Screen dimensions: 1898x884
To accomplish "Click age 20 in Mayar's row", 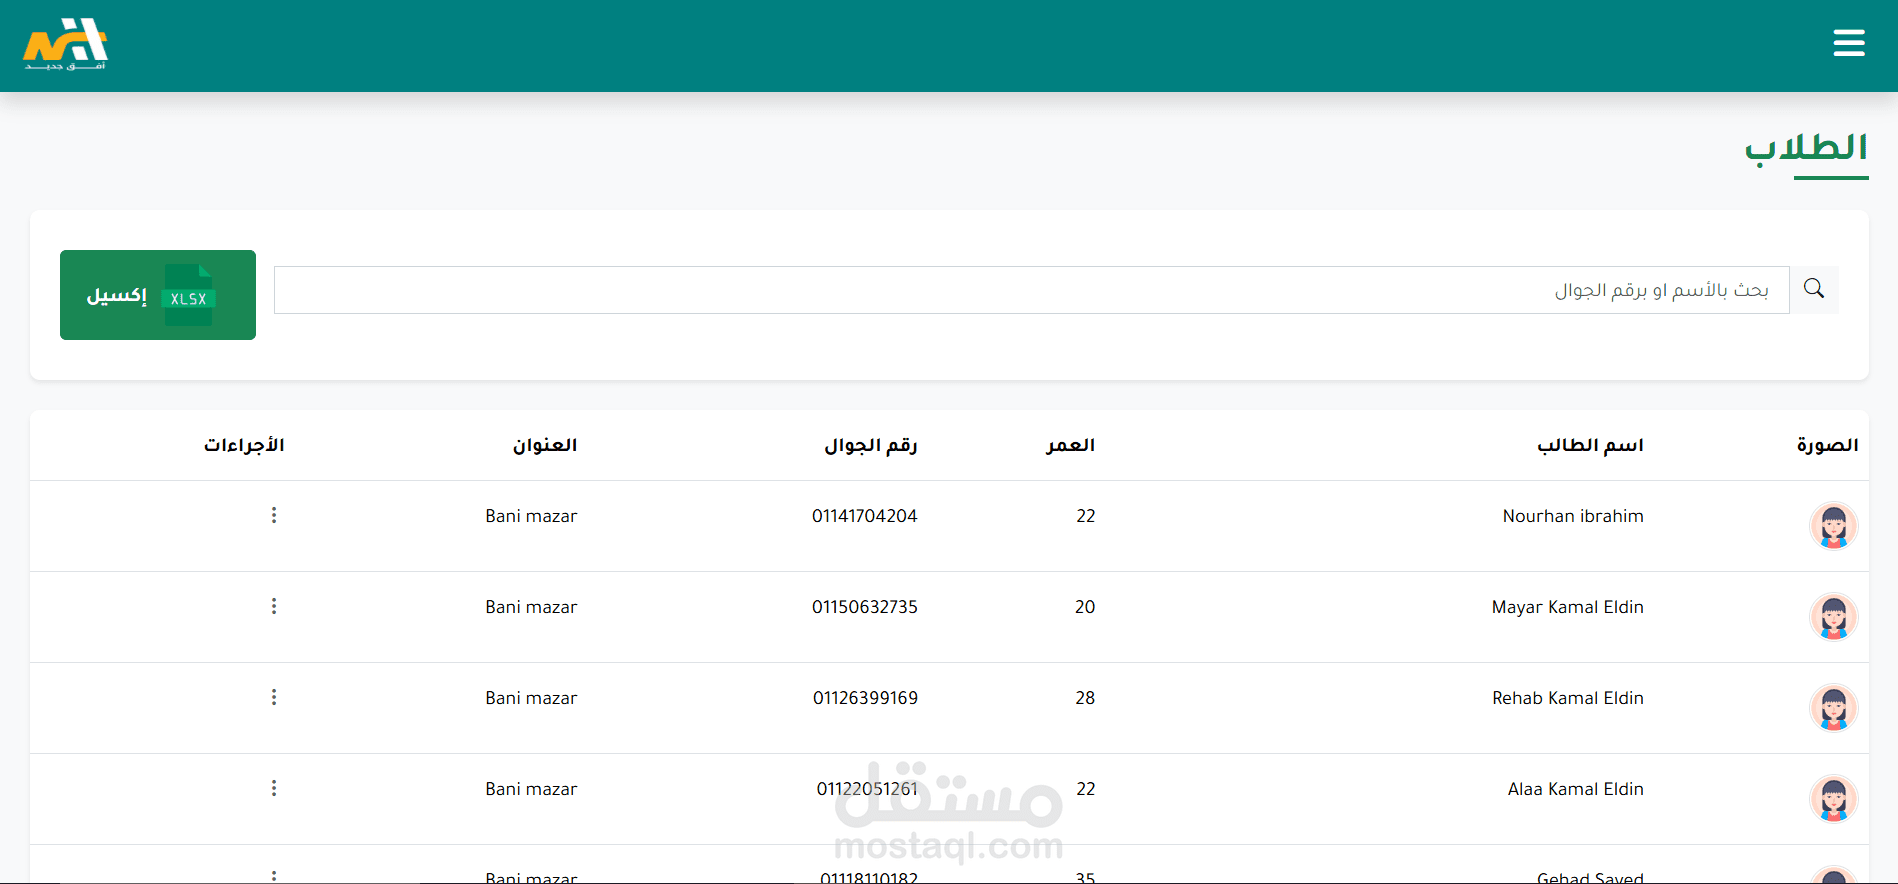I will 1085,607.
